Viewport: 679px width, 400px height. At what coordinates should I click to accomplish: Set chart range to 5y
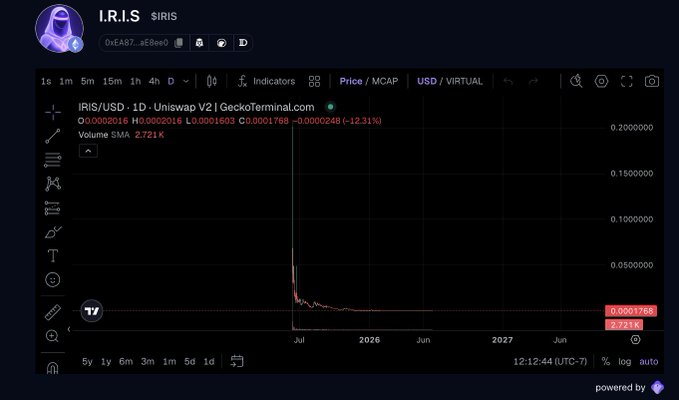[x=87, y=361]
